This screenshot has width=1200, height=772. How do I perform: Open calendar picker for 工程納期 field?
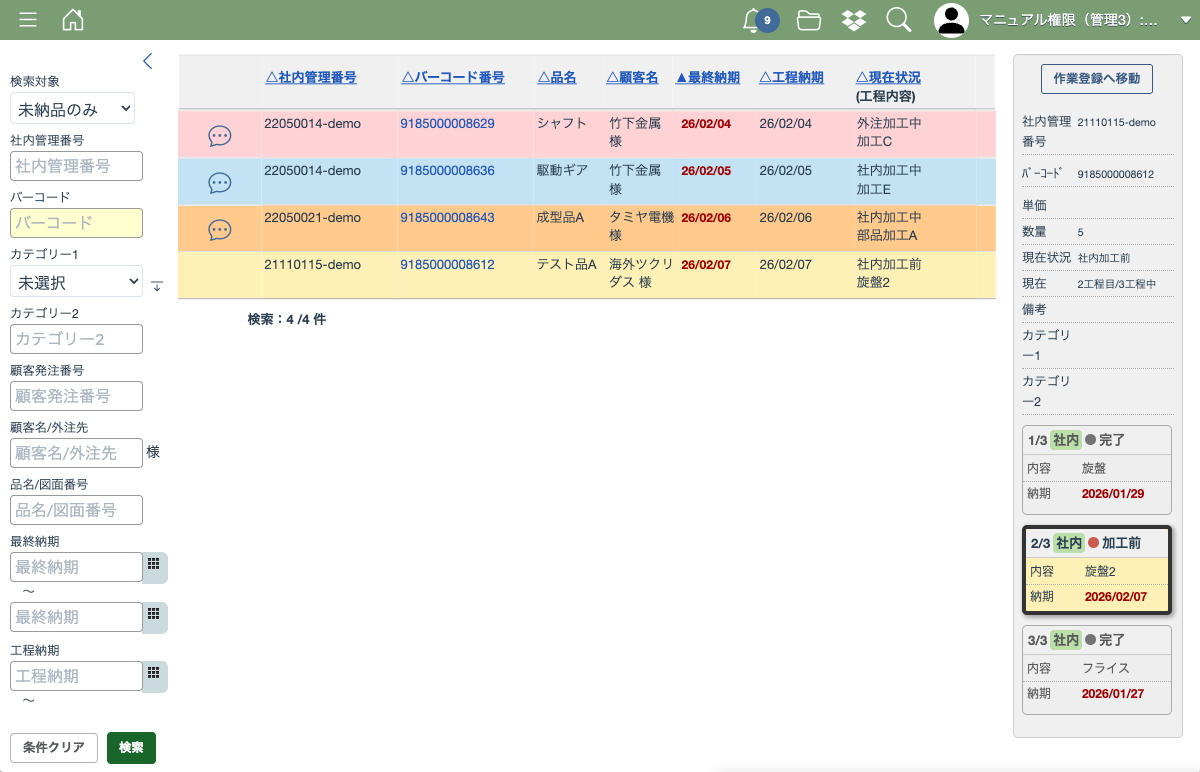tap(154, 675)
